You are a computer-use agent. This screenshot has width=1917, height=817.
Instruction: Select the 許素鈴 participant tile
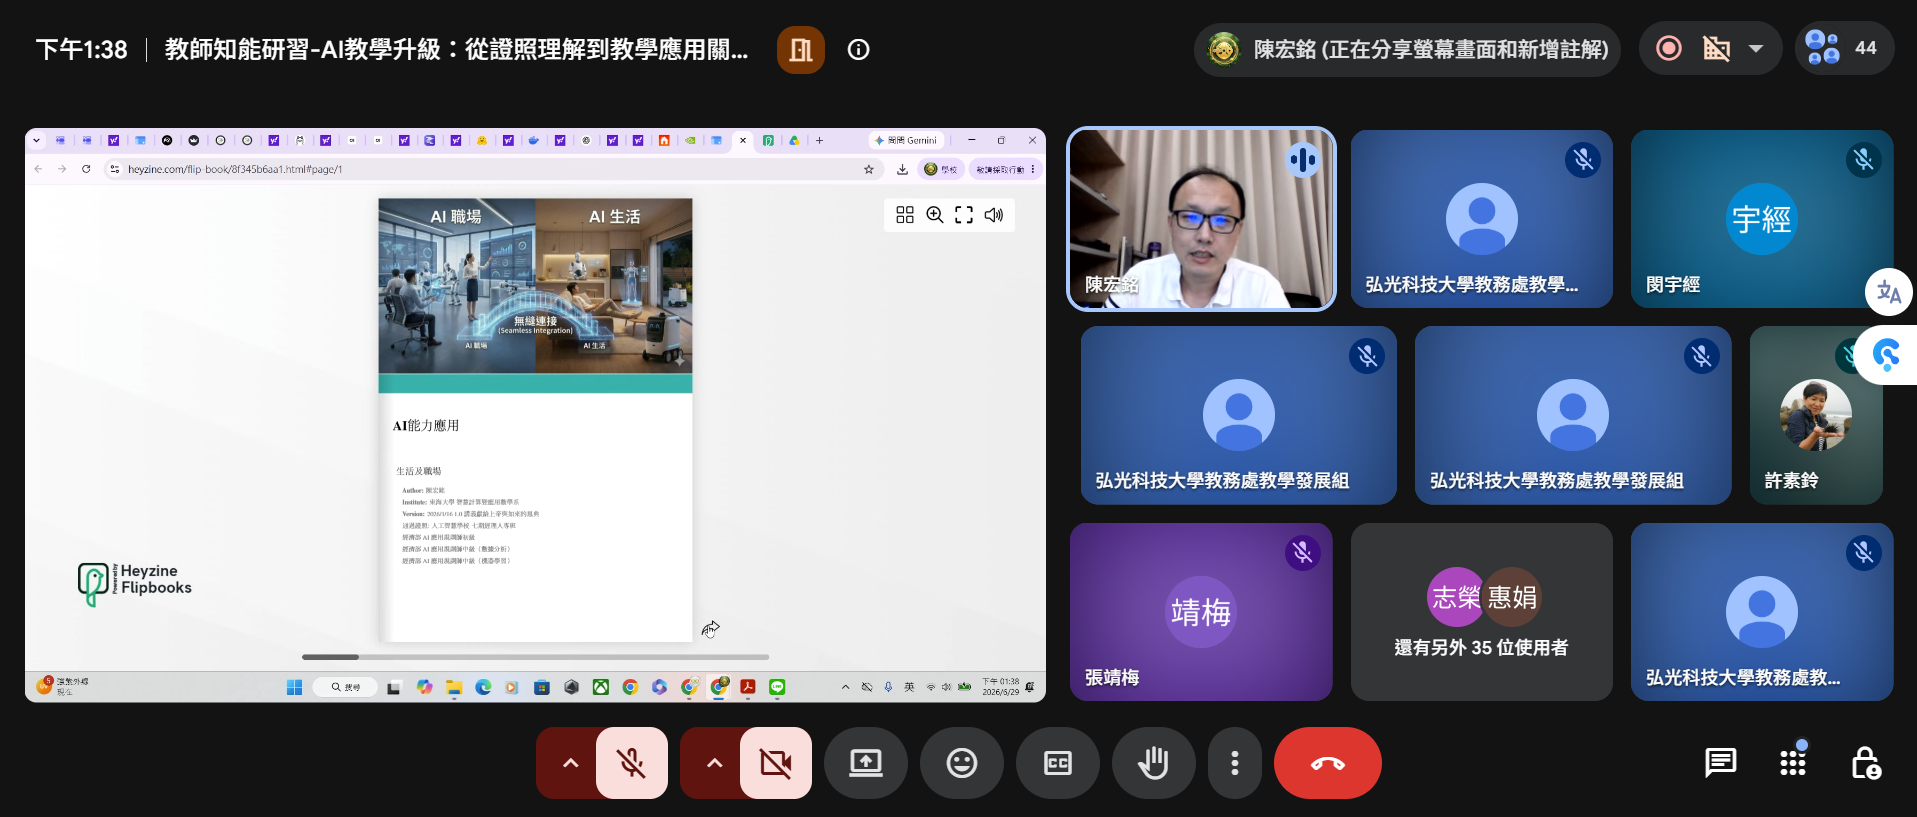point(1816,415)
